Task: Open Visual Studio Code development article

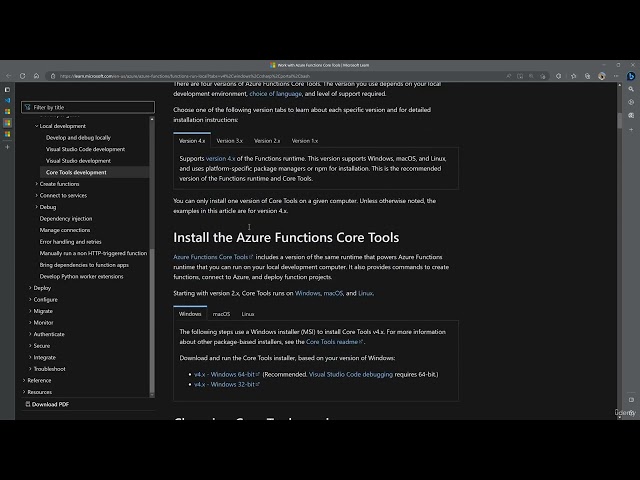Action: (85, 149)
